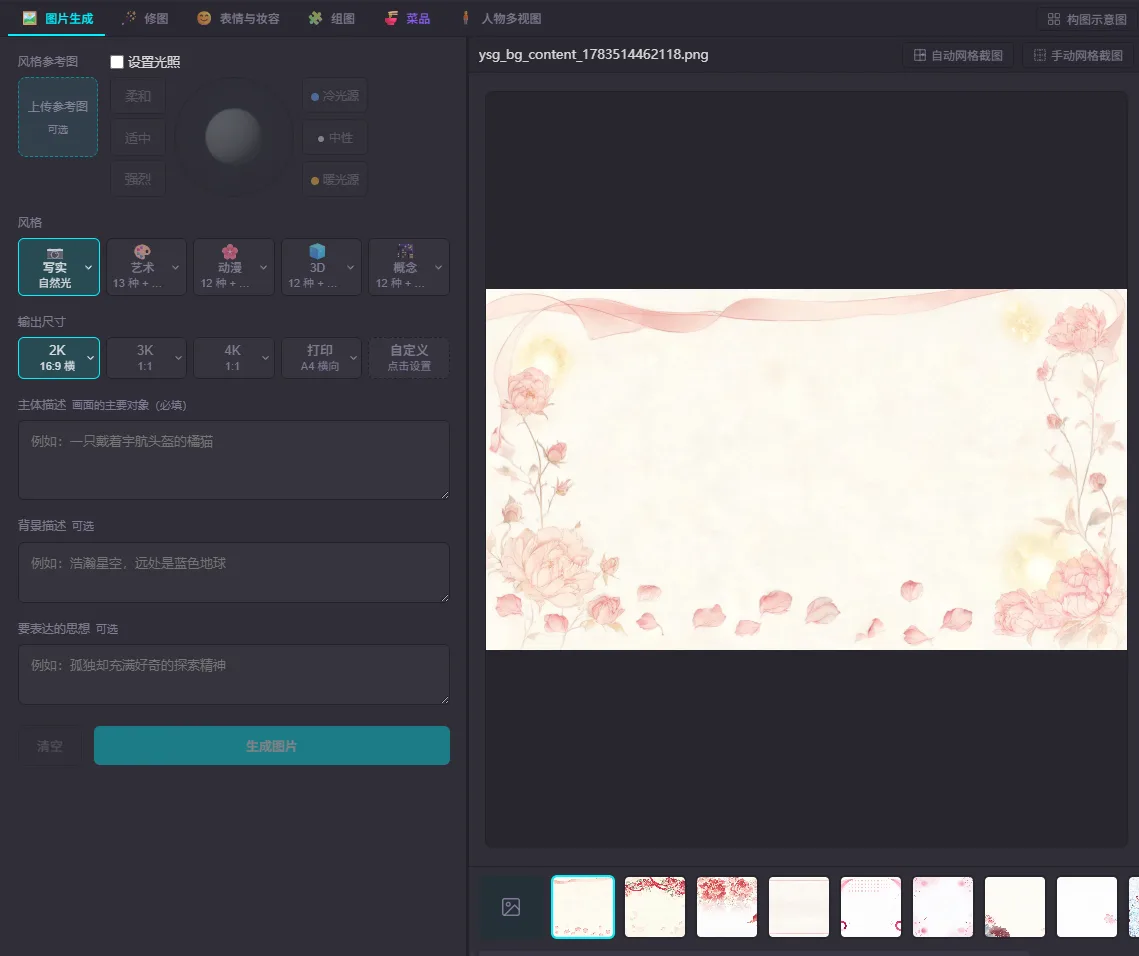Viewport: 1139px width, 956px height.
Task: Select the 适中 light intensity option
Action: tap(138, 138)
